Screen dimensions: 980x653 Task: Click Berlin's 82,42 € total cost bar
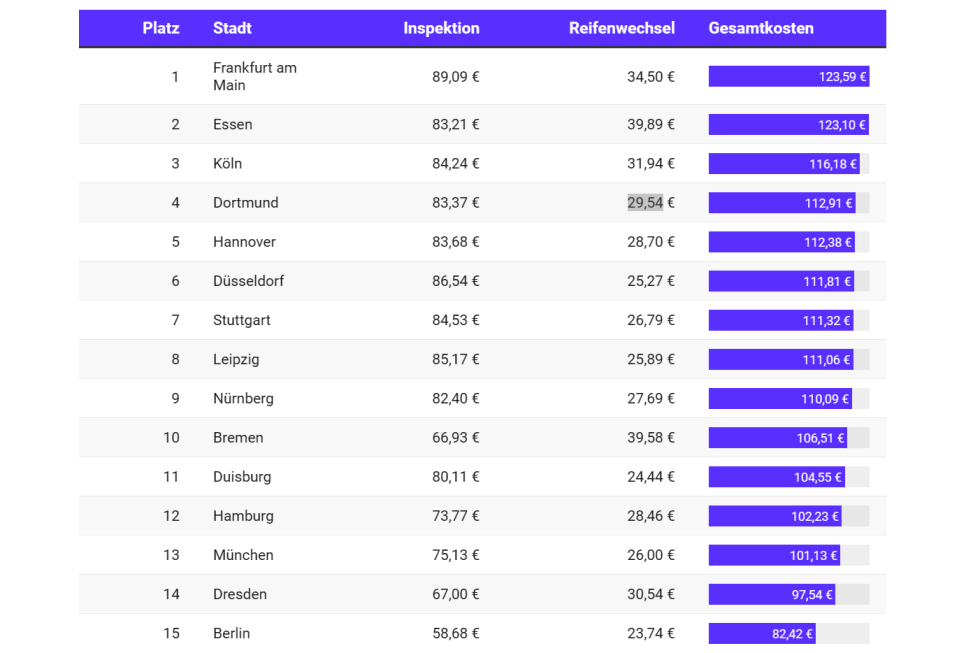pos(762,634)
